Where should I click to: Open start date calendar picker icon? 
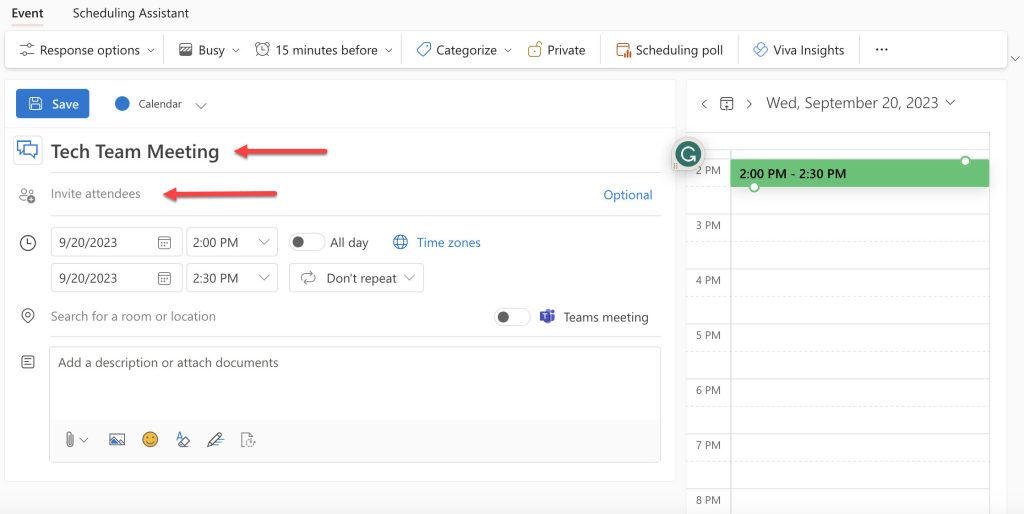pos(165,242)
